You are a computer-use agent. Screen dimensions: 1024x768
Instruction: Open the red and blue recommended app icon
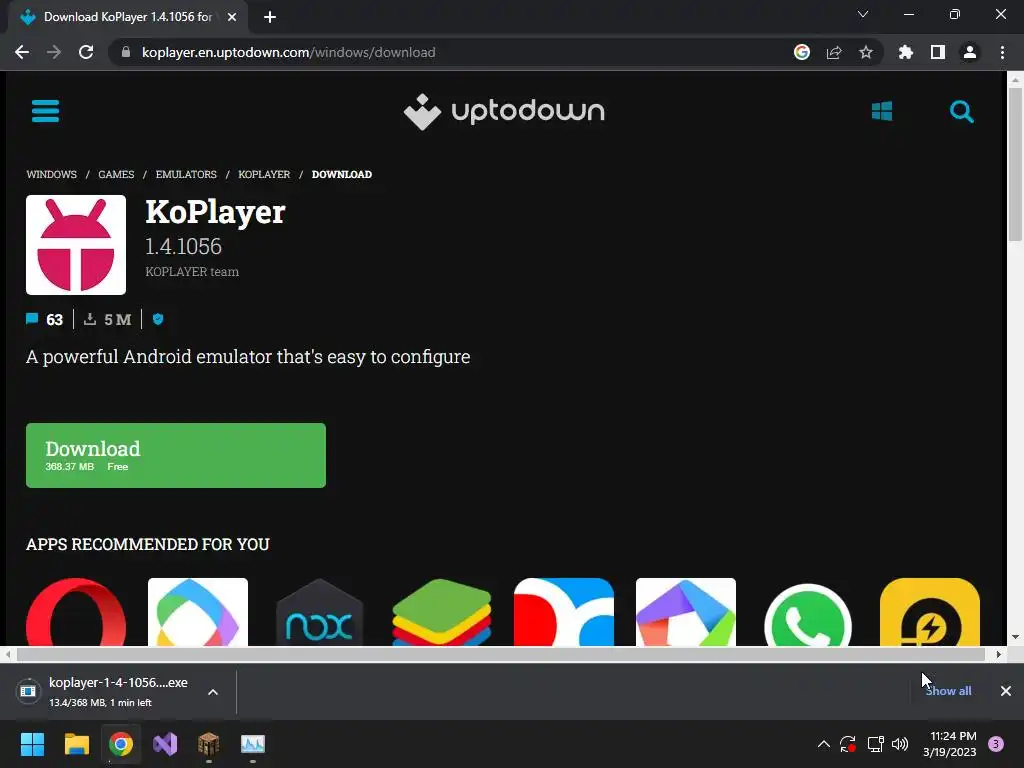564,612
